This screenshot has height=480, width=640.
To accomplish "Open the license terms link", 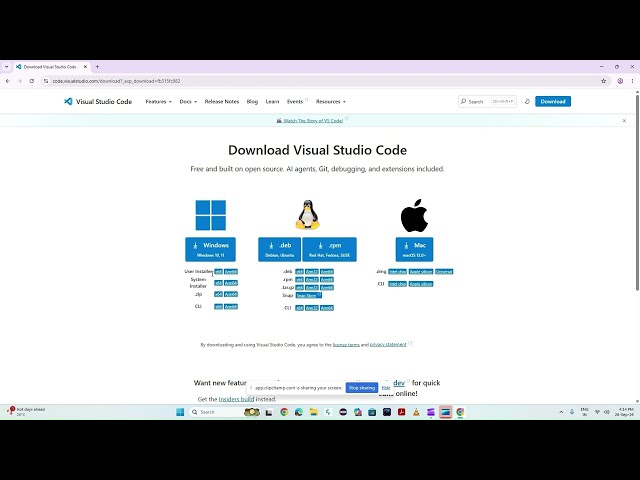I will (x=346, y=345).
